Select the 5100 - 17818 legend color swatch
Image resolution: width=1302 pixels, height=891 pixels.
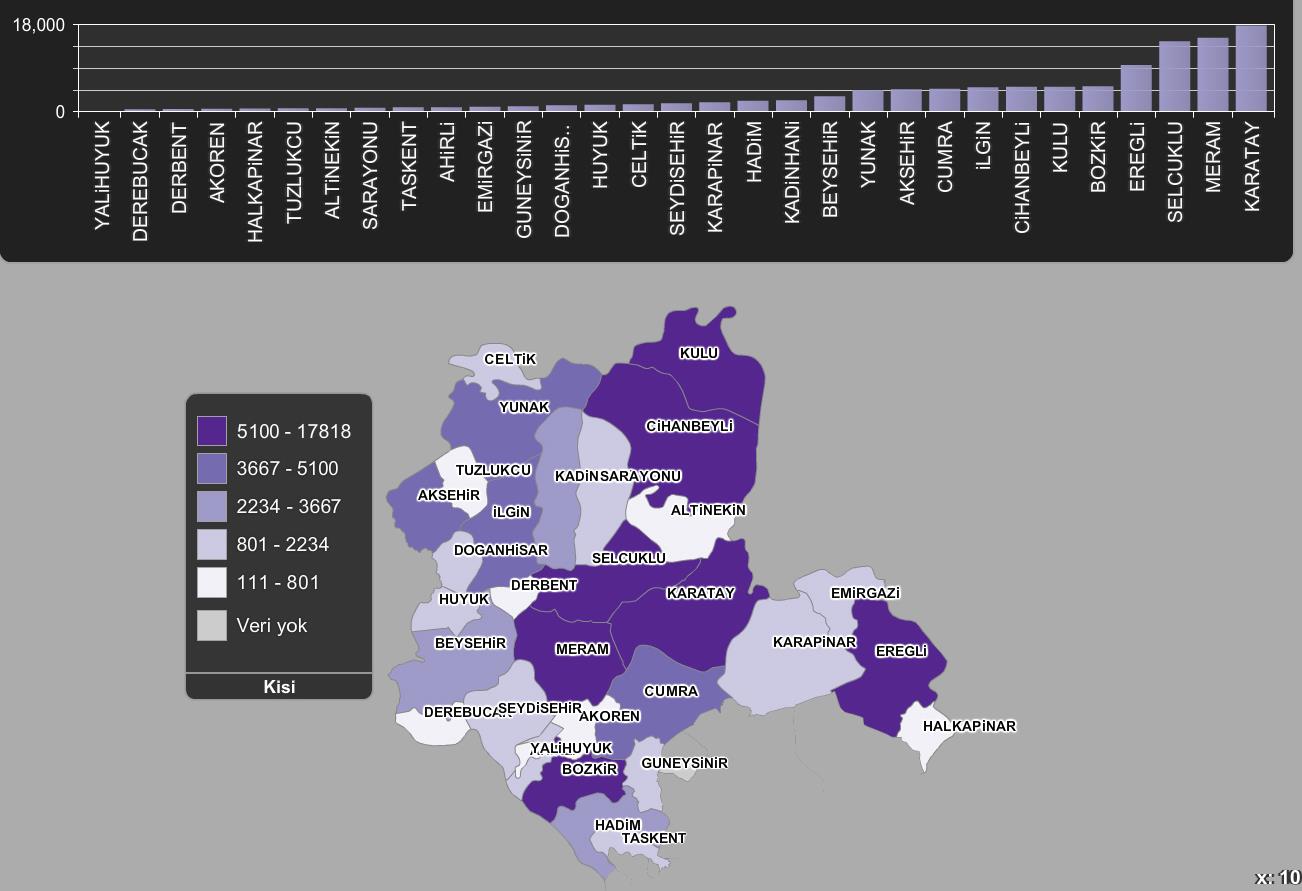[x=212, y=431]
